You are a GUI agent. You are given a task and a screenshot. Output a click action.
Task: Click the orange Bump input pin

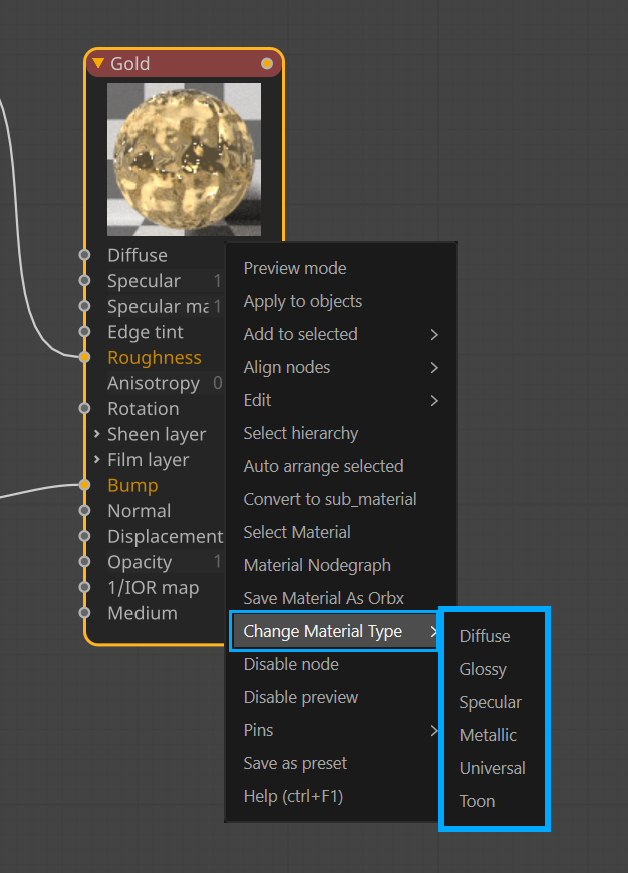[85, 486]
